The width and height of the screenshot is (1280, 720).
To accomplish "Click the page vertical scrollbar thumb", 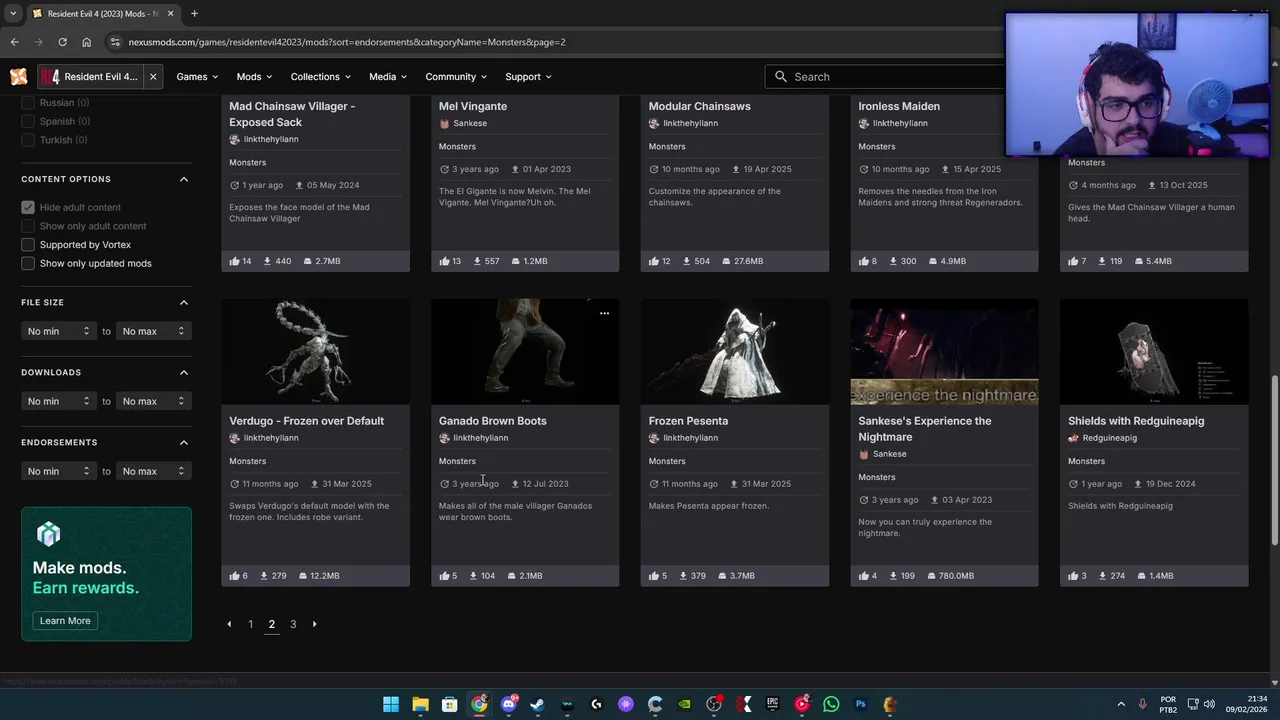I will (x=1274, y=460).
